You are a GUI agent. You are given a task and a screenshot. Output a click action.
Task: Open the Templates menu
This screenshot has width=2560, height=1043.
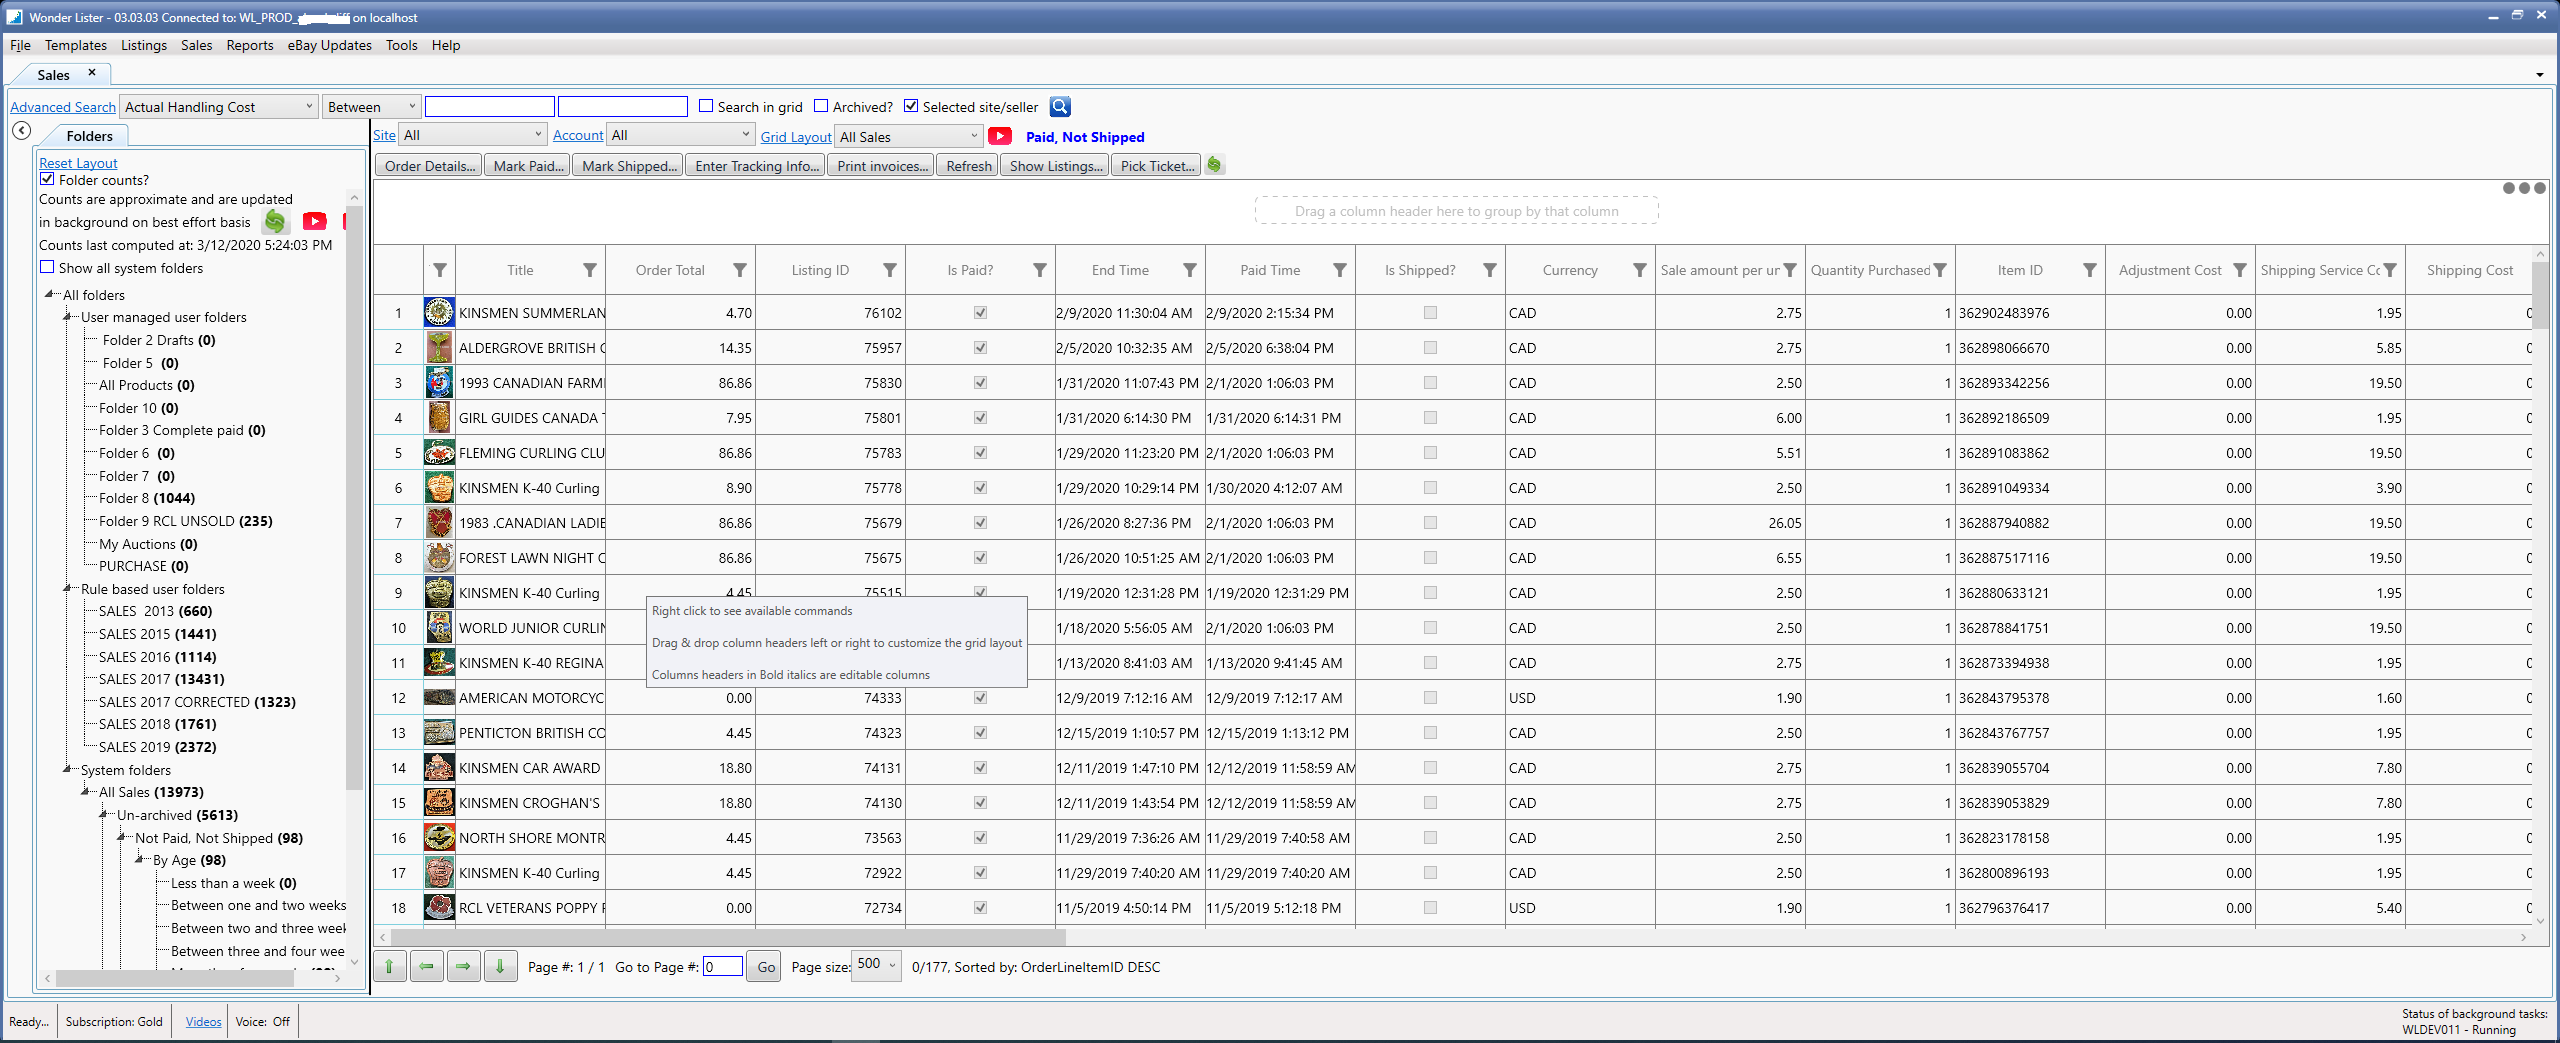(x=76, y=45)
